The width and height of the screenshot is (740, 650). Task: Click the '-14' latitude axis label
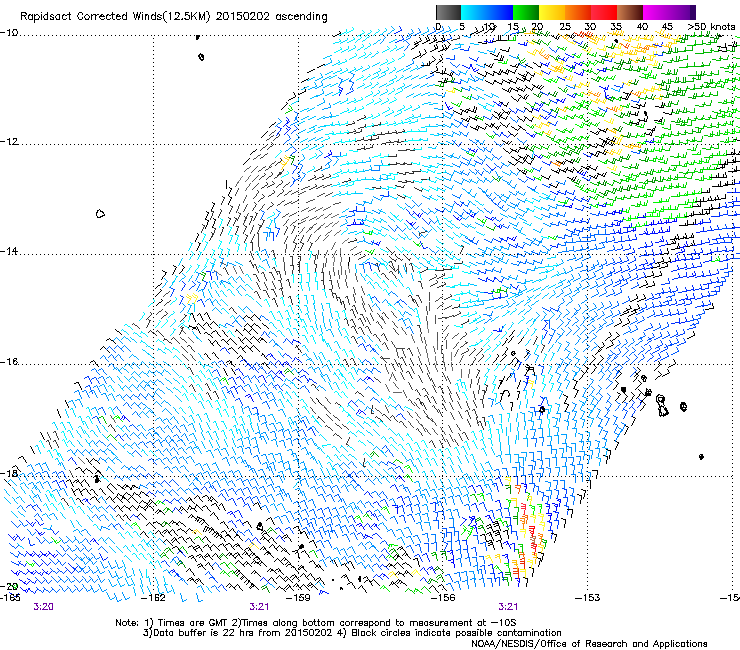[9, 252]
